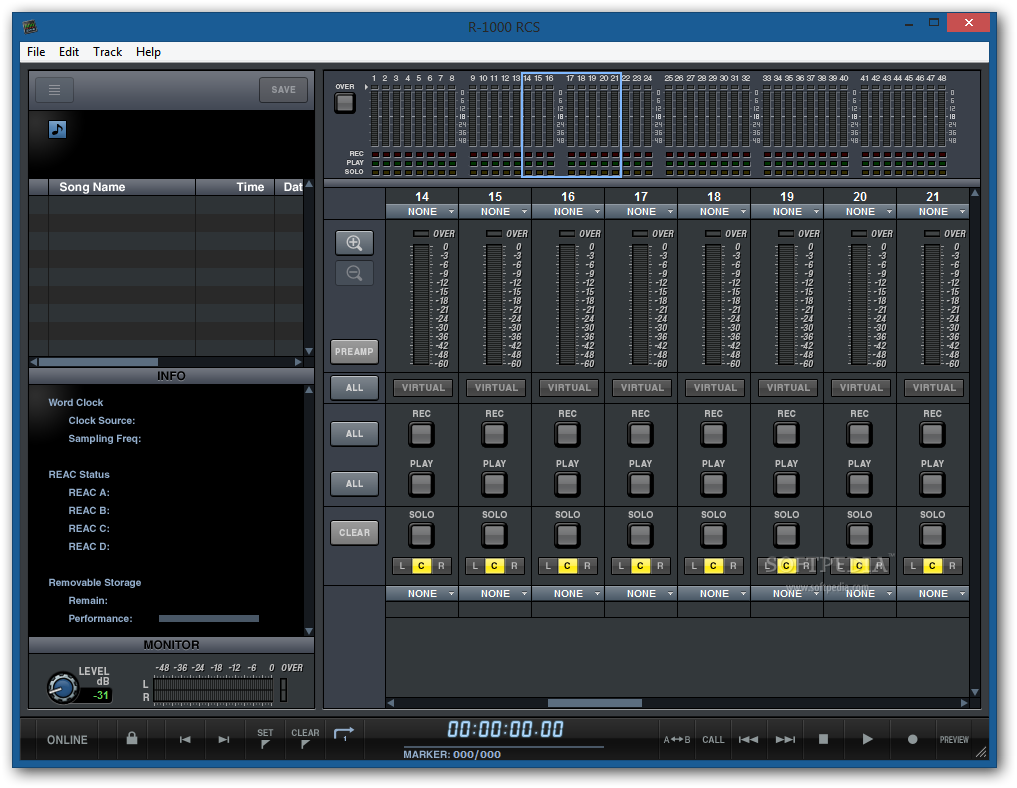Click the window resize grip icon
Viewport: 1017px width, 788px height.
pyautogui.click(x=981, y=752)
